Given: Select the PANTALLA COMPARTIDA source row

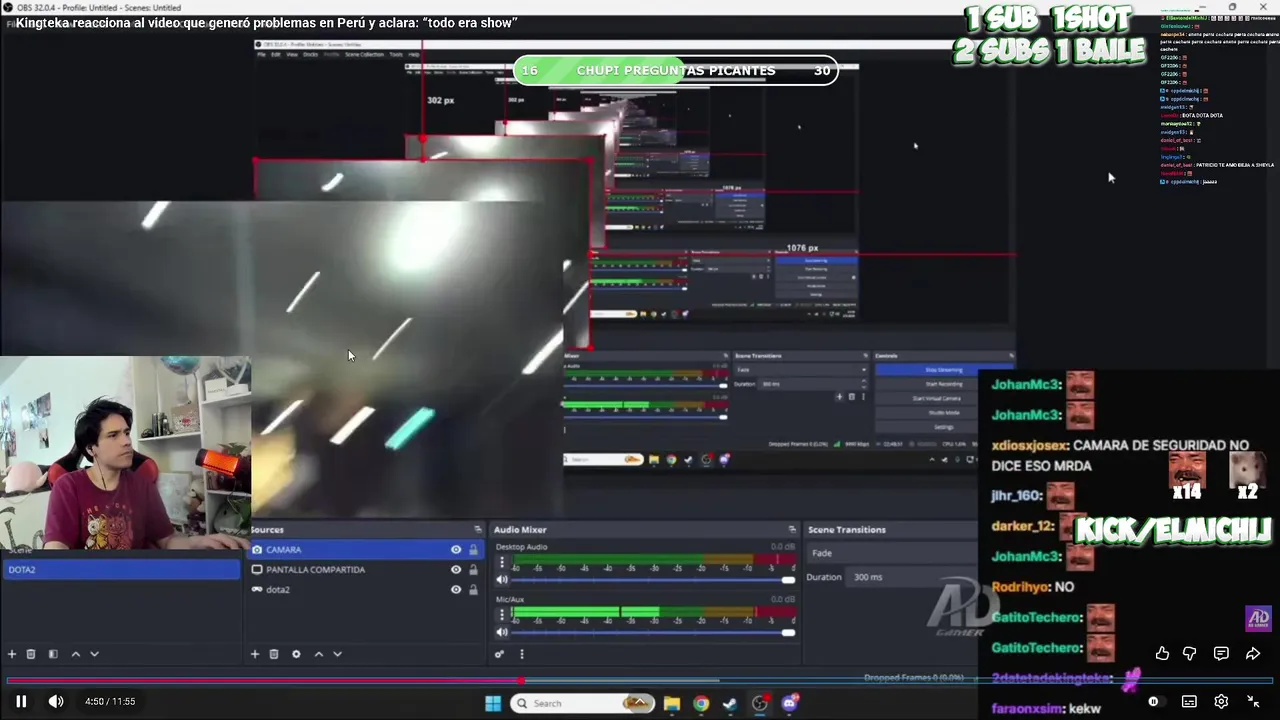Looking at the screenshot, I should 364,569.
